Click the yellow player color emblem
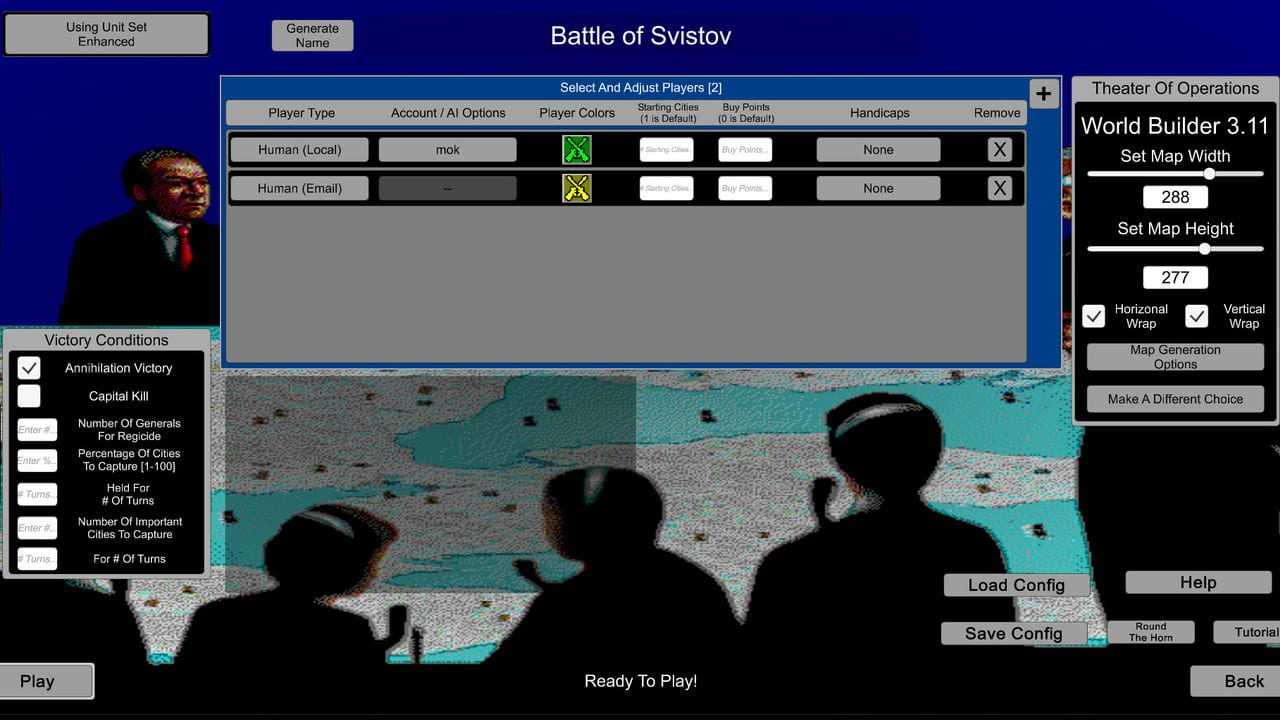Viewport: 1280px width, 720px height. click(x=577, y=188)
